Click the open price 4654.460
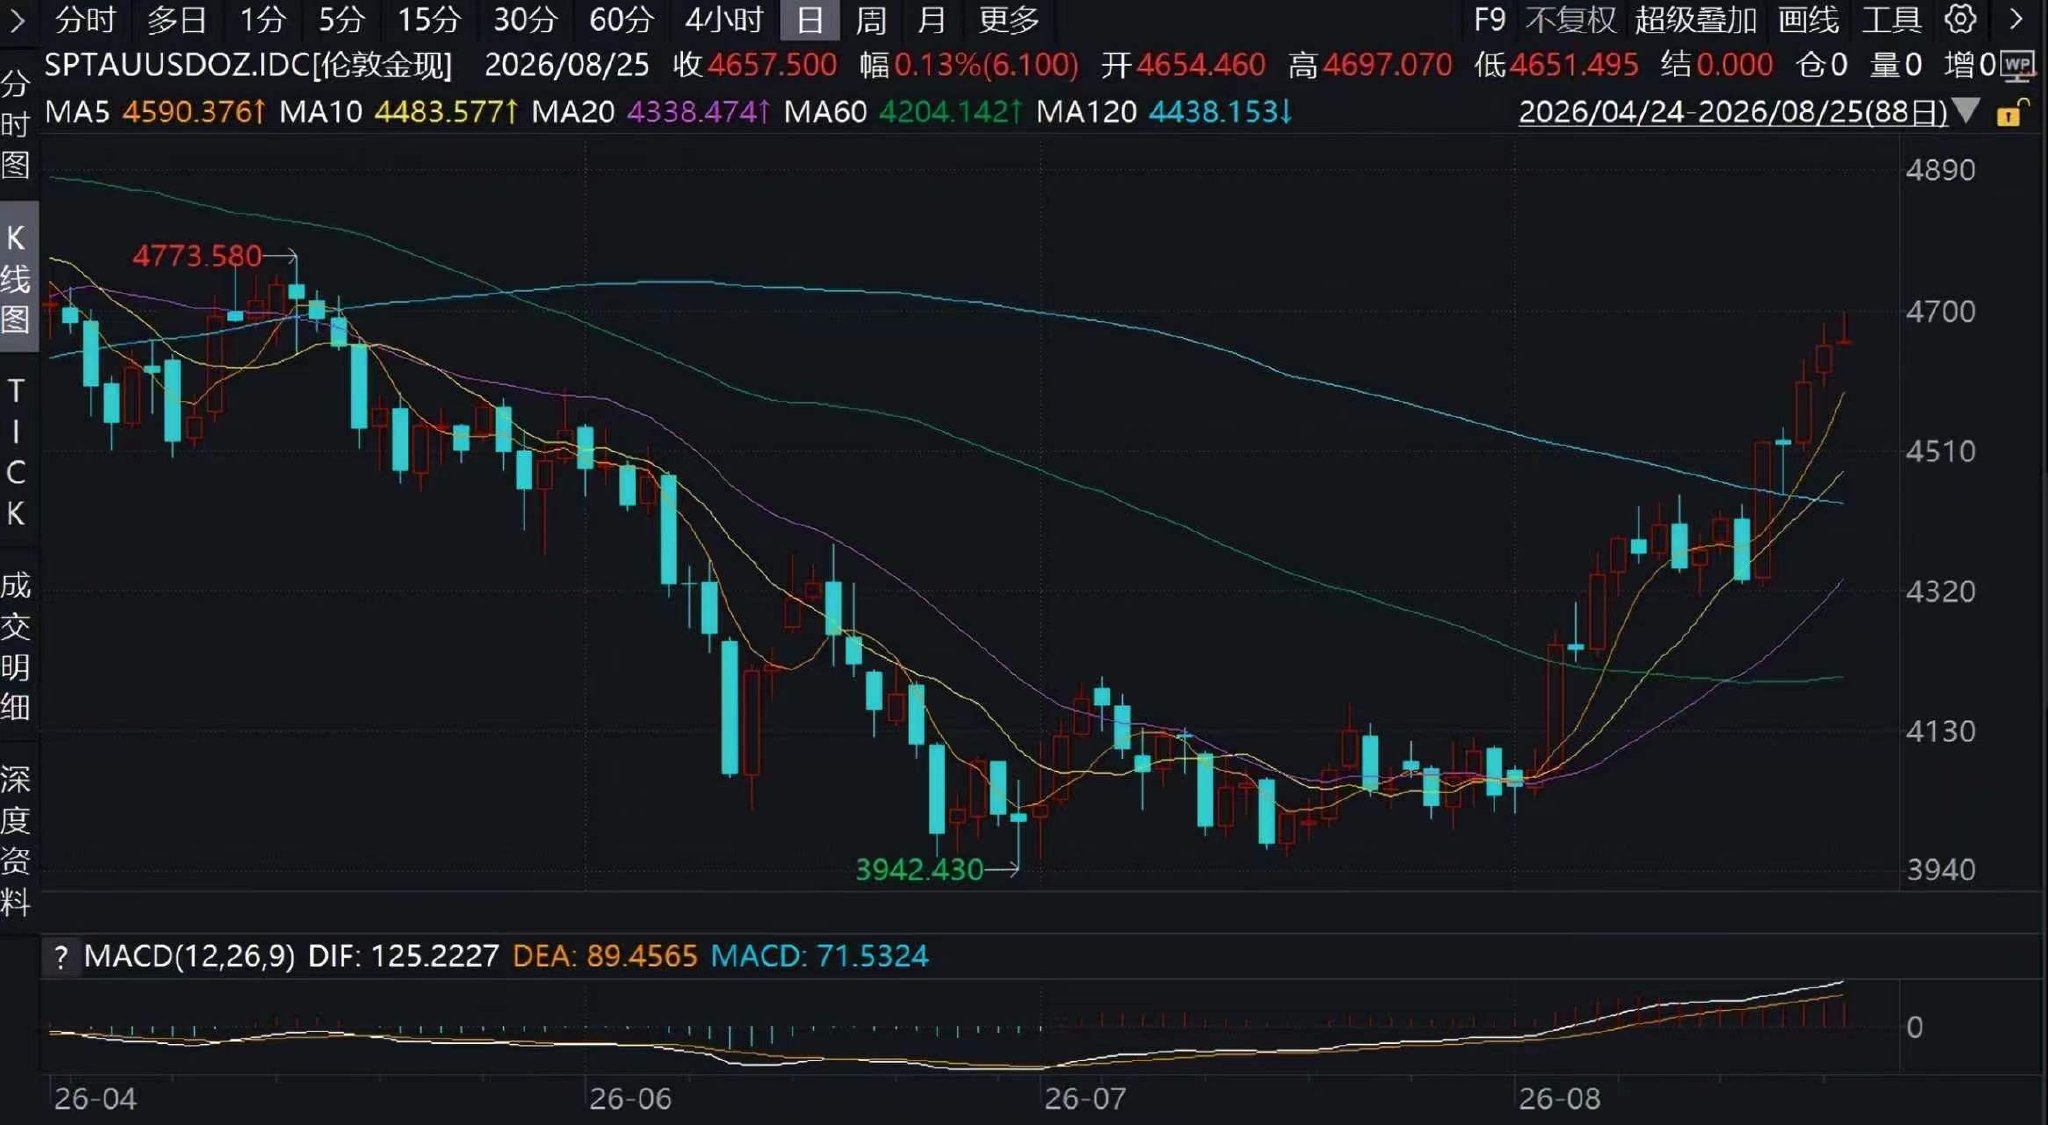 (1201, 66)
